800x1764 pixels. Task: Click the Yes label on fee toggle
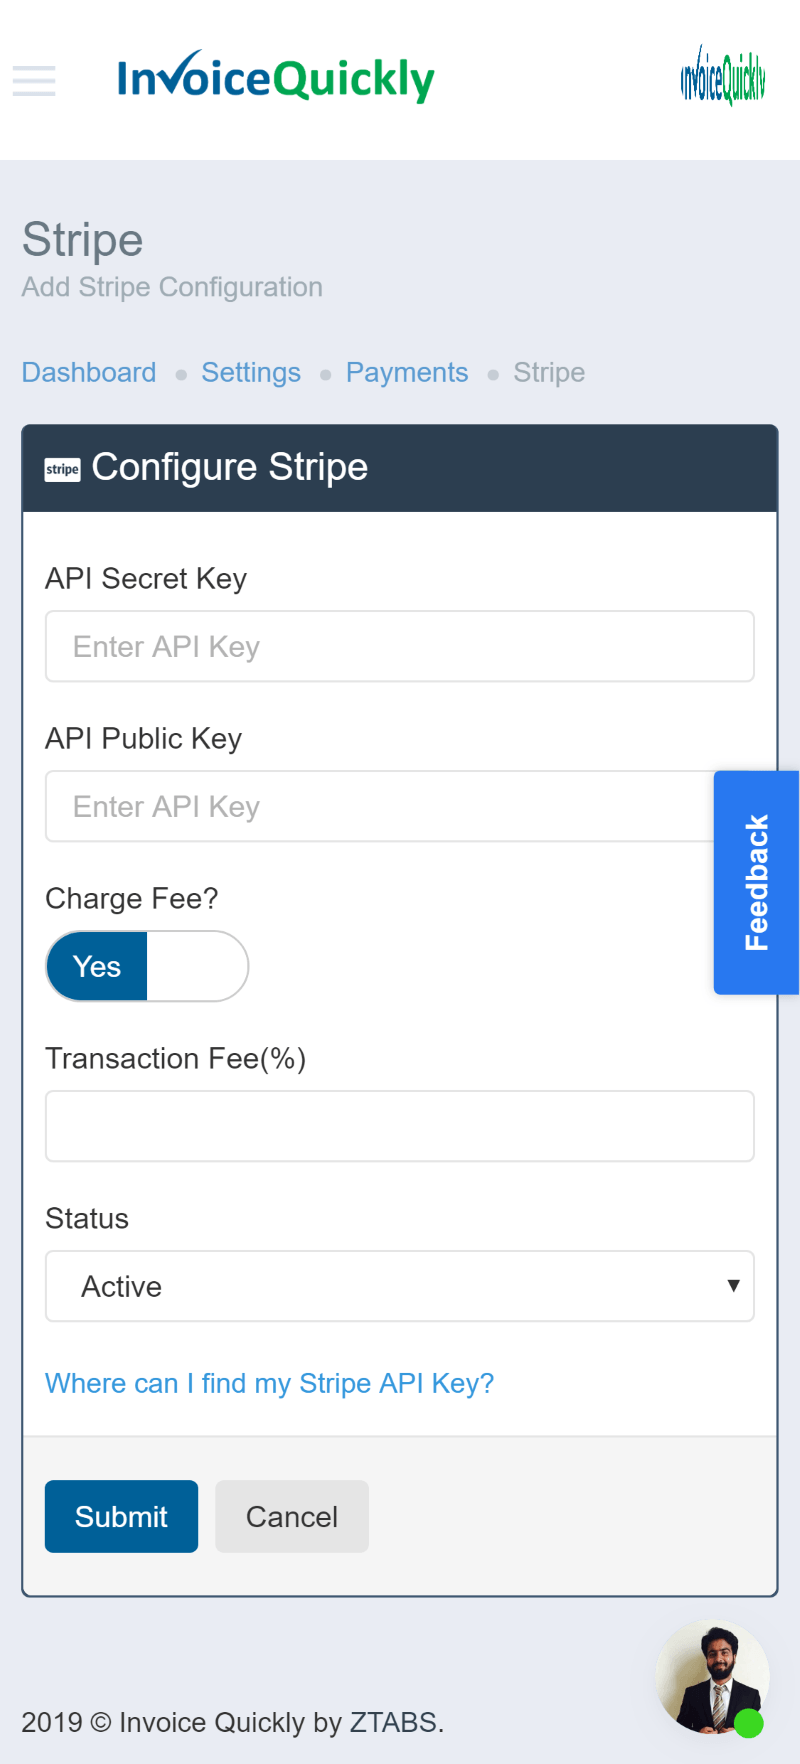(x=97, y=967)
